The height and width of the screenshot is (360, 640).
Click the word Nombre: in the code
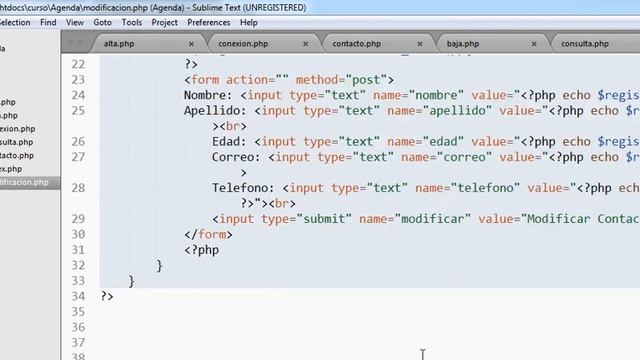pos(208,95)
